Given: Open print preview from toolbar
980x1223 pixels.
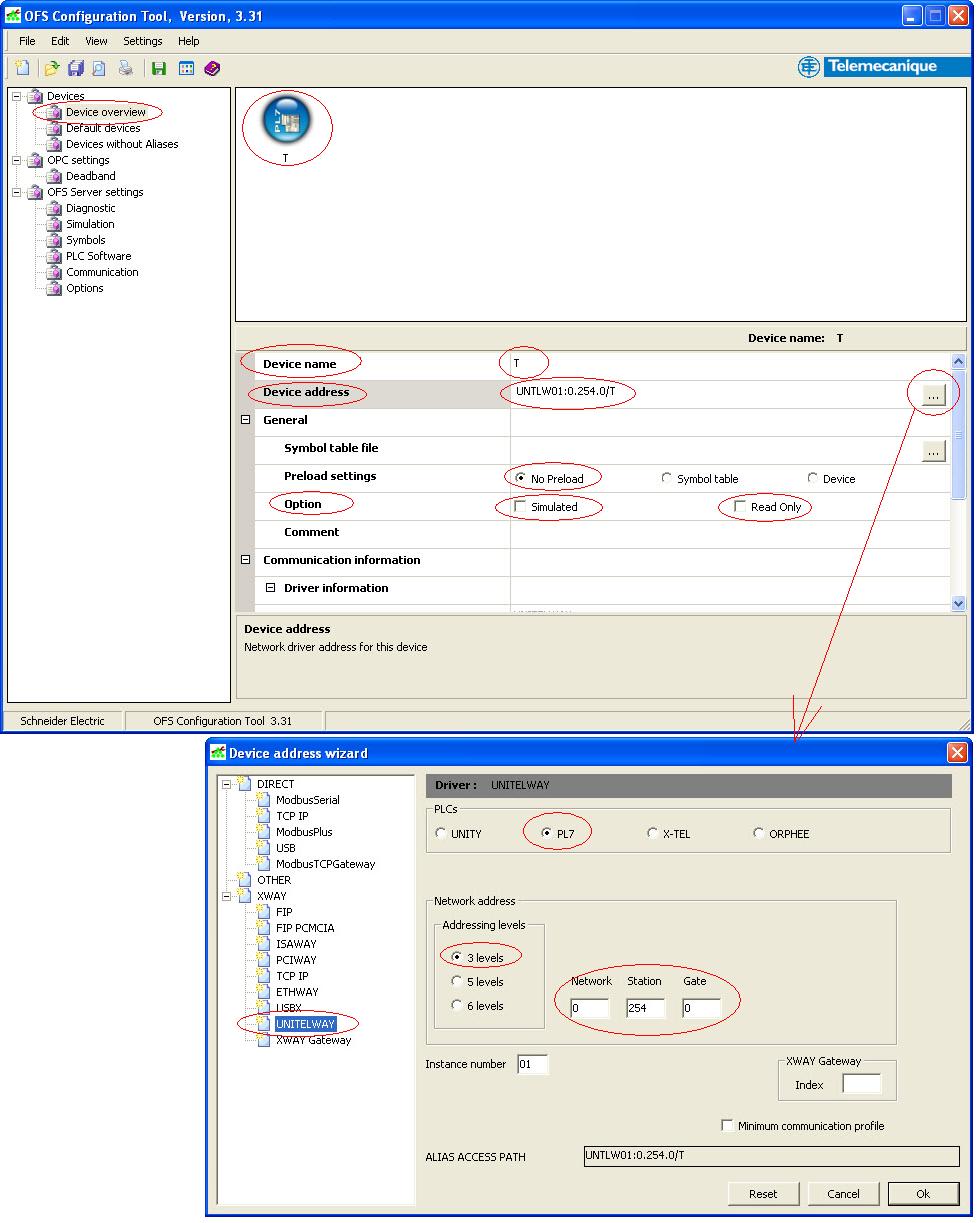Looking at the screenshot, I should [99, 68].
